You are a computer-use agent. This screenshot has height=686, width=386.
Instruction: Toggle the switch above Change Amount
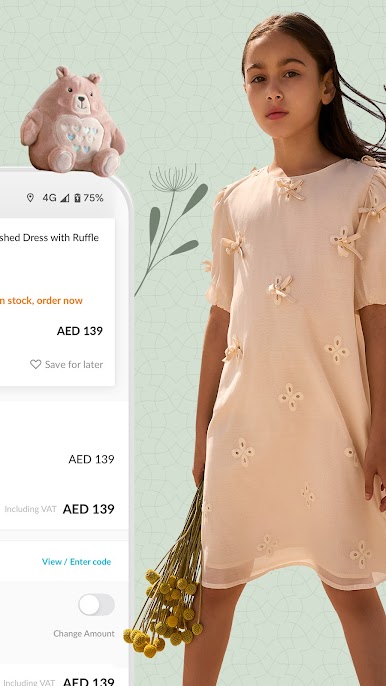(96, 605)
